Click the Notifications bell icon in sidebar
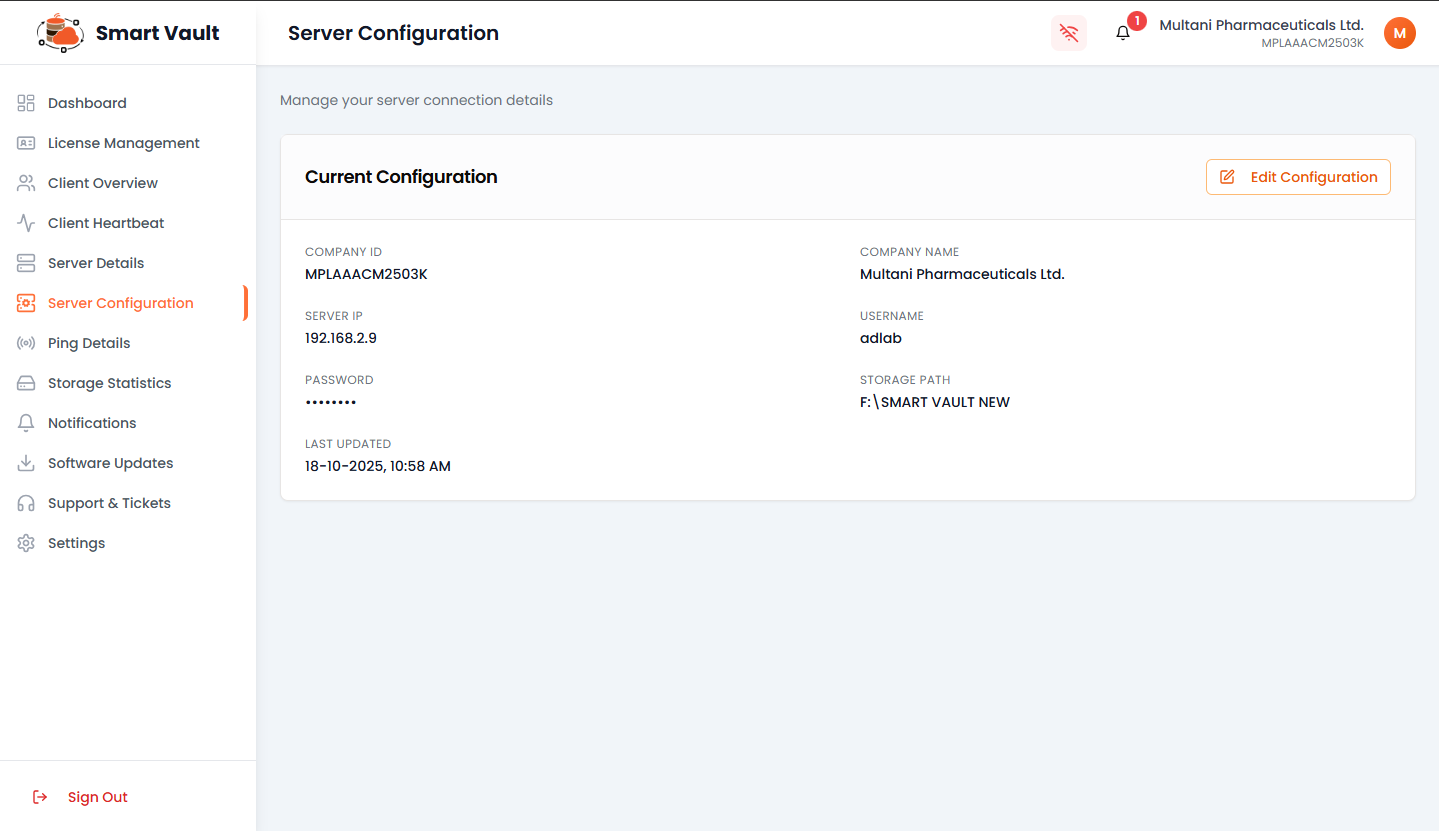 click(x=25, y=422)
